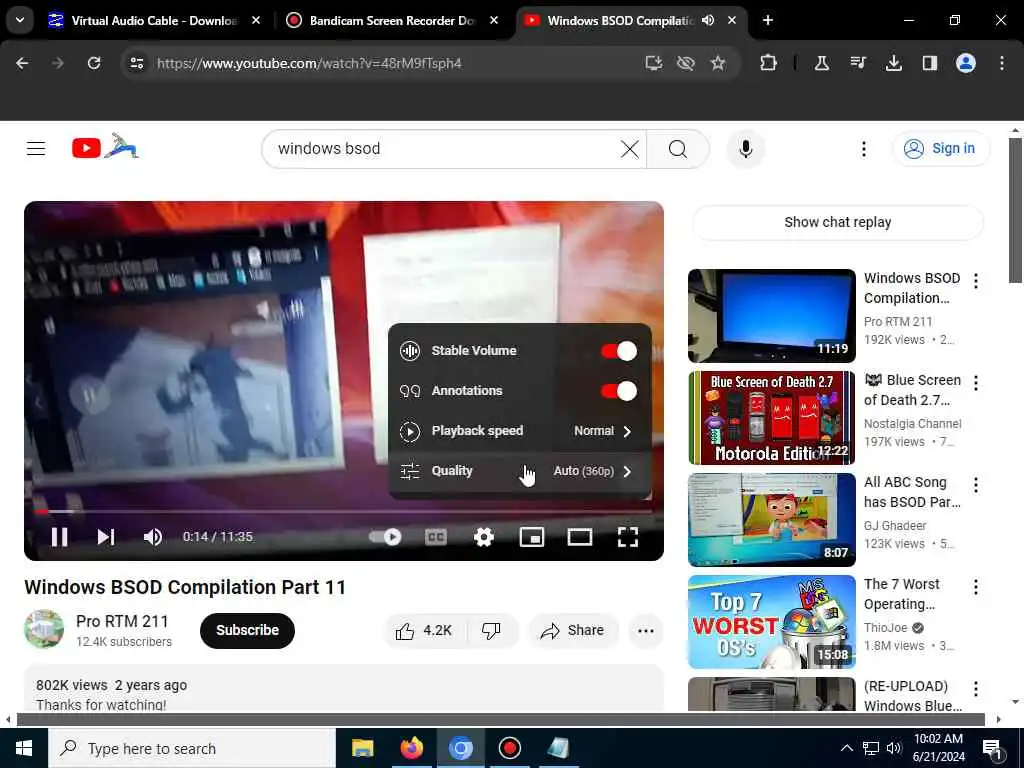Clear the search query with X
Viewport: 1024px width, 768px height.
630,149
